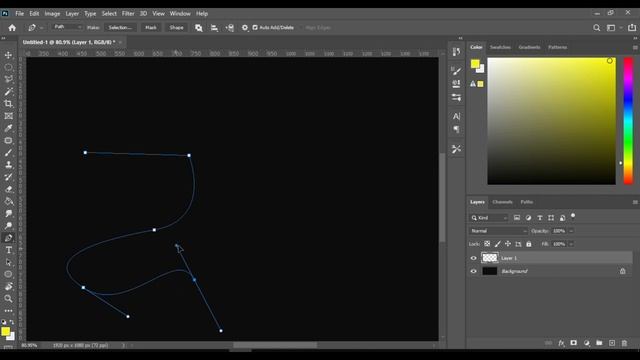Open the Filter menu

pyautogui.click(x=128, y=13)
